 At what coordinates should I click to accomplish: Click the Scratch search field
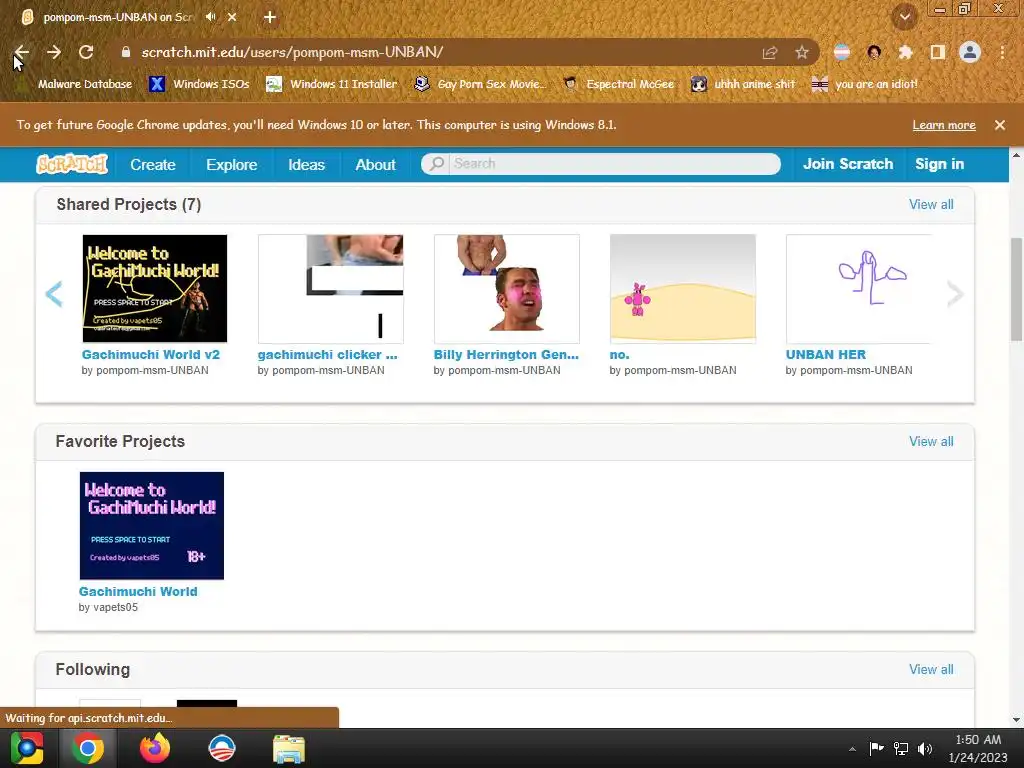pyautogui.click(x=614, y=164)
